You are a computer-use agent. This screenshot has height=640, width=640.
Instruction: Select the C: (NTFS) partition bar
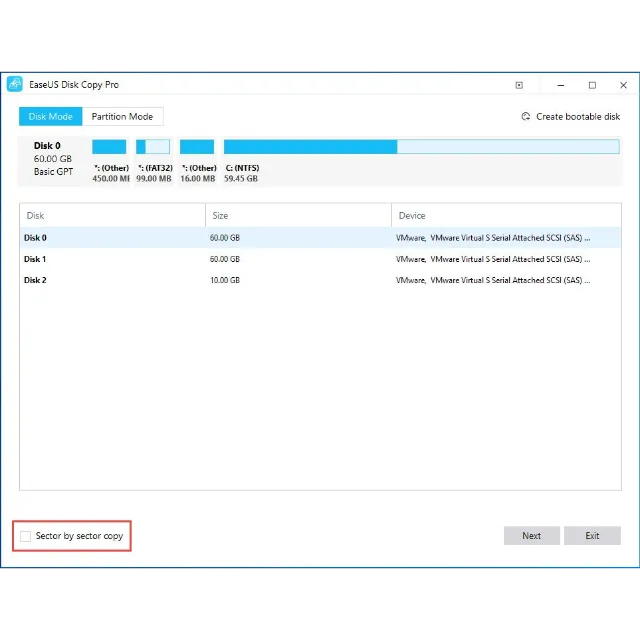pos(421,147)
